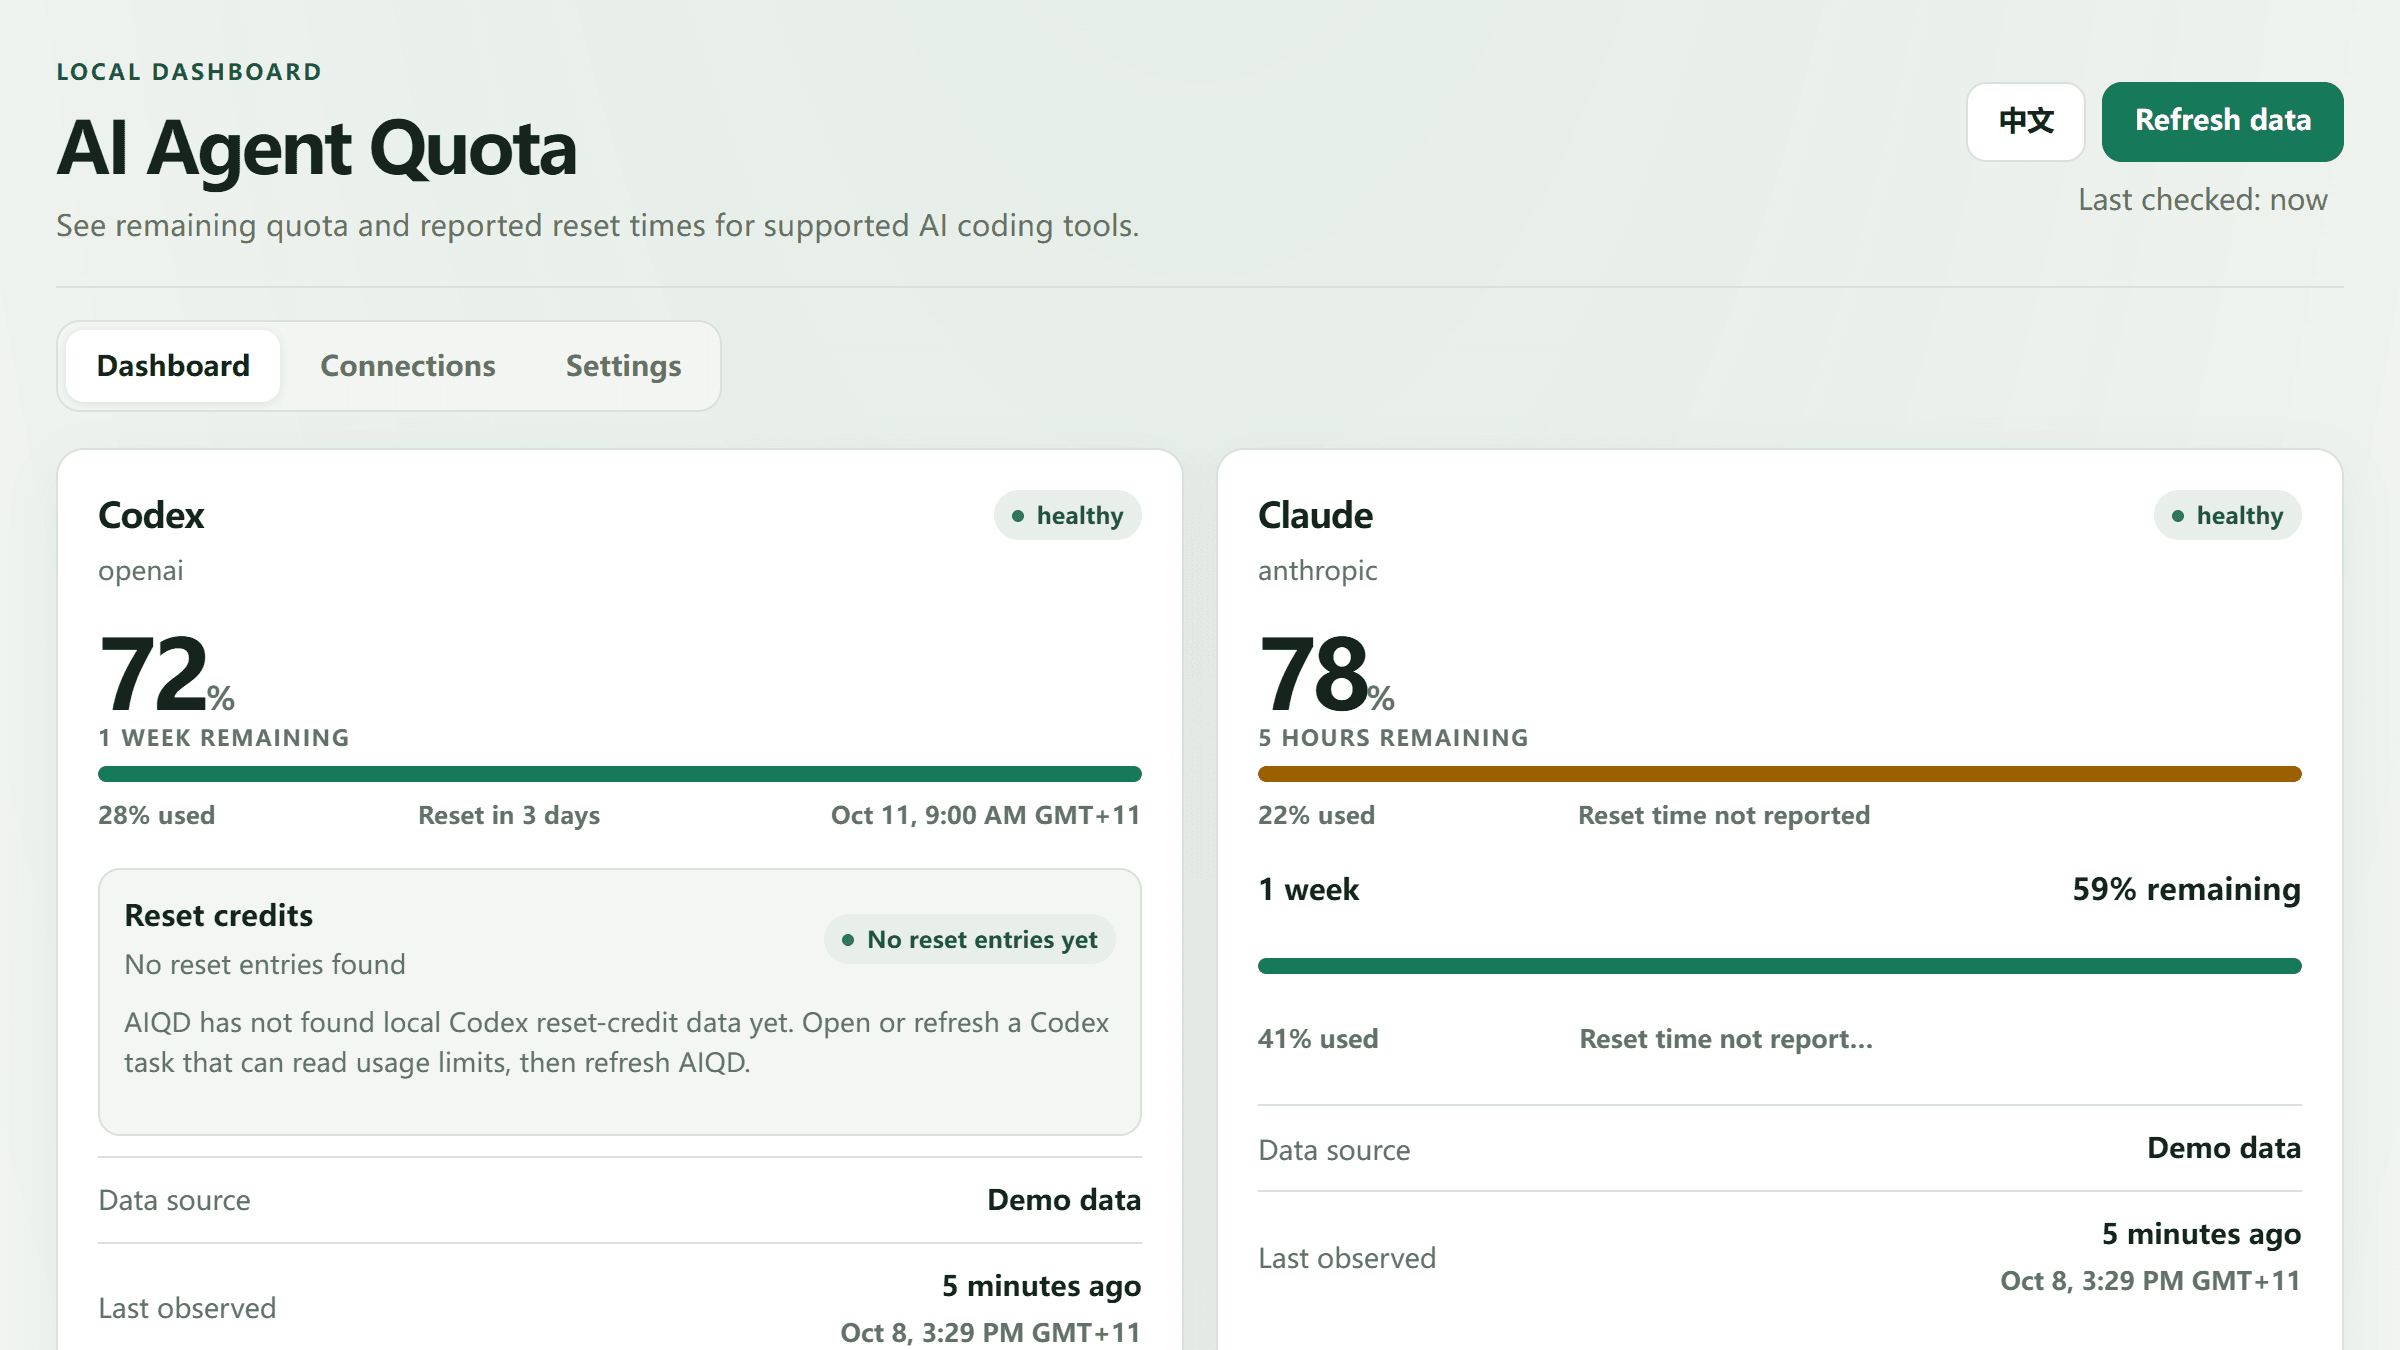Click the Codex 1 week quota progress bar
2400x1350 pixels.
620,774
